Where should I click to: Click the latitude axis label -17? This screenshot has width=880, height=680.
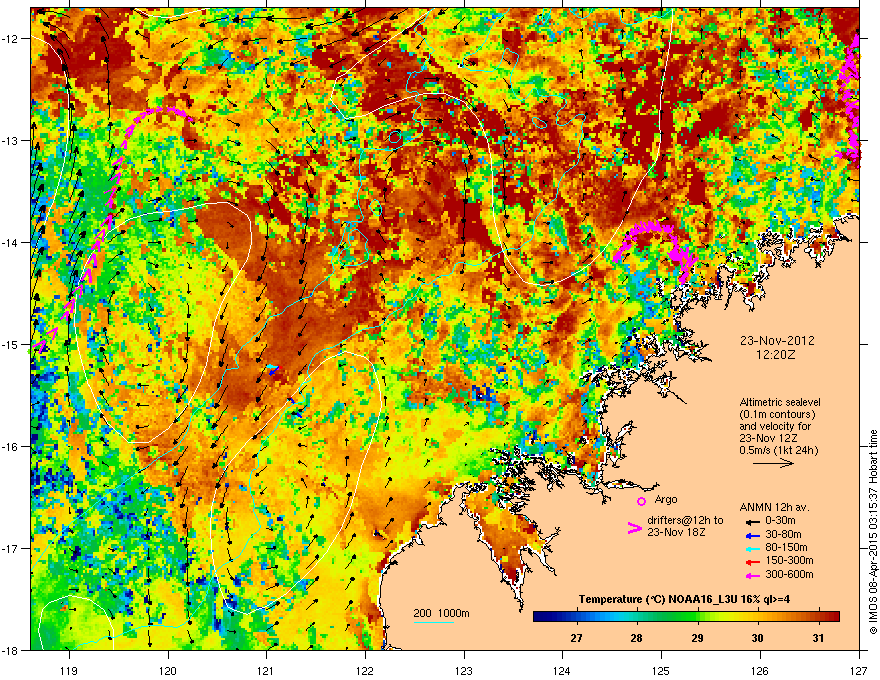click(11, 548)
